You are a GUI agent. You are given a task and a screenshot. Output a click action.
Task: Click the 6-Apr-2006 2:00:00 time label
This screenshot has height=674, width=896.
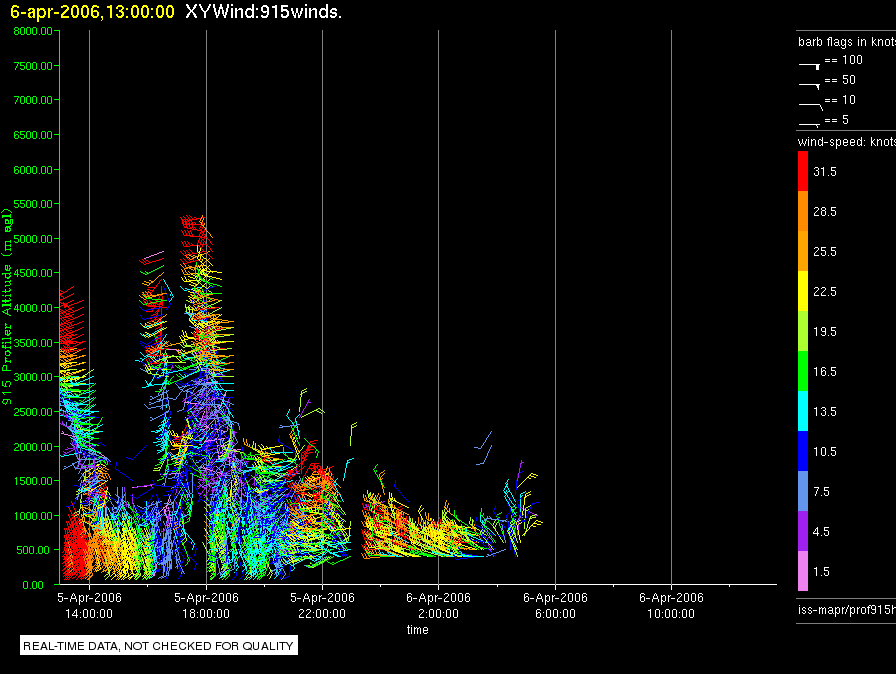438,605
